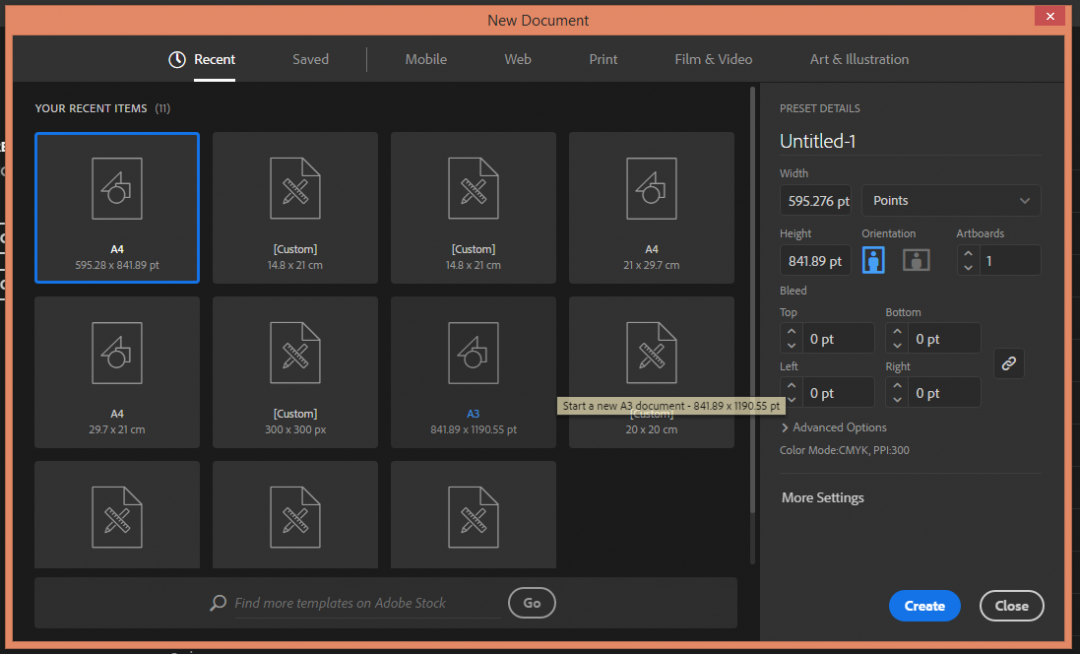Choose landscape orientation
1080x654 pixels.
(916, 261)
